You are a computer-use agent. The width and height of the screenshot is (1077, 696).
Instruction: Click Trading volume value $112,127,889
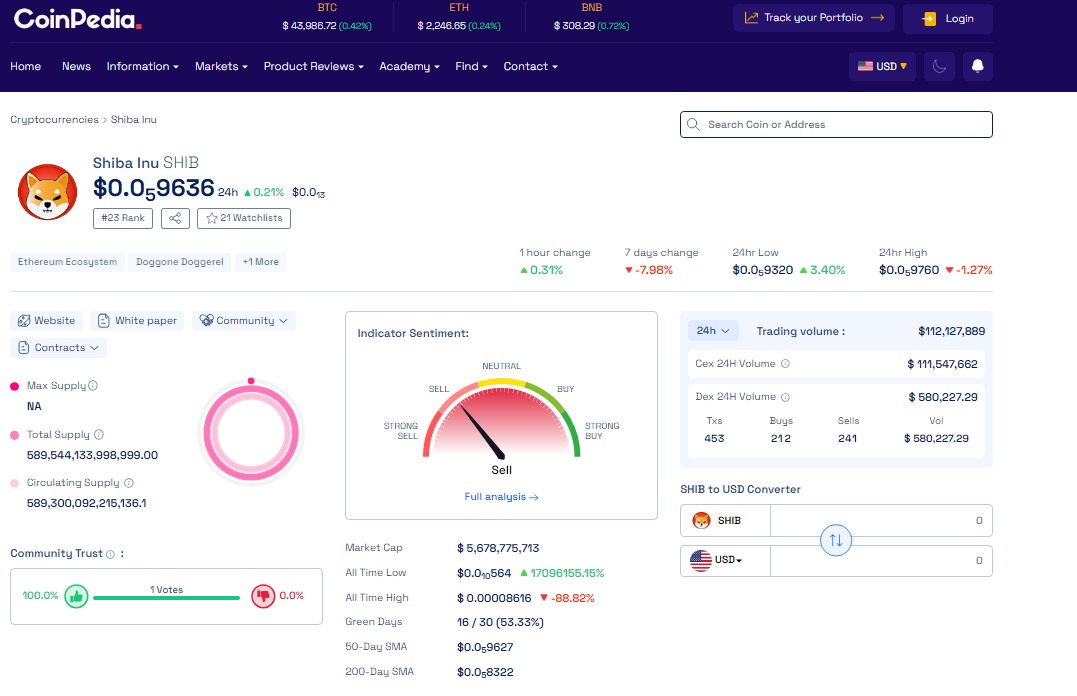(x=951, y=331)
